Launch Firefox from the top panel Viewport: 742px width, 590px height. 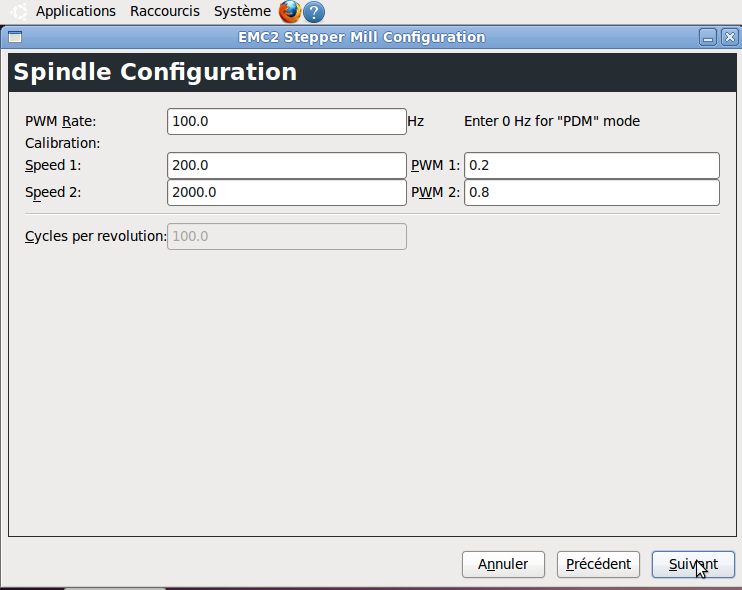click(290, 11)
